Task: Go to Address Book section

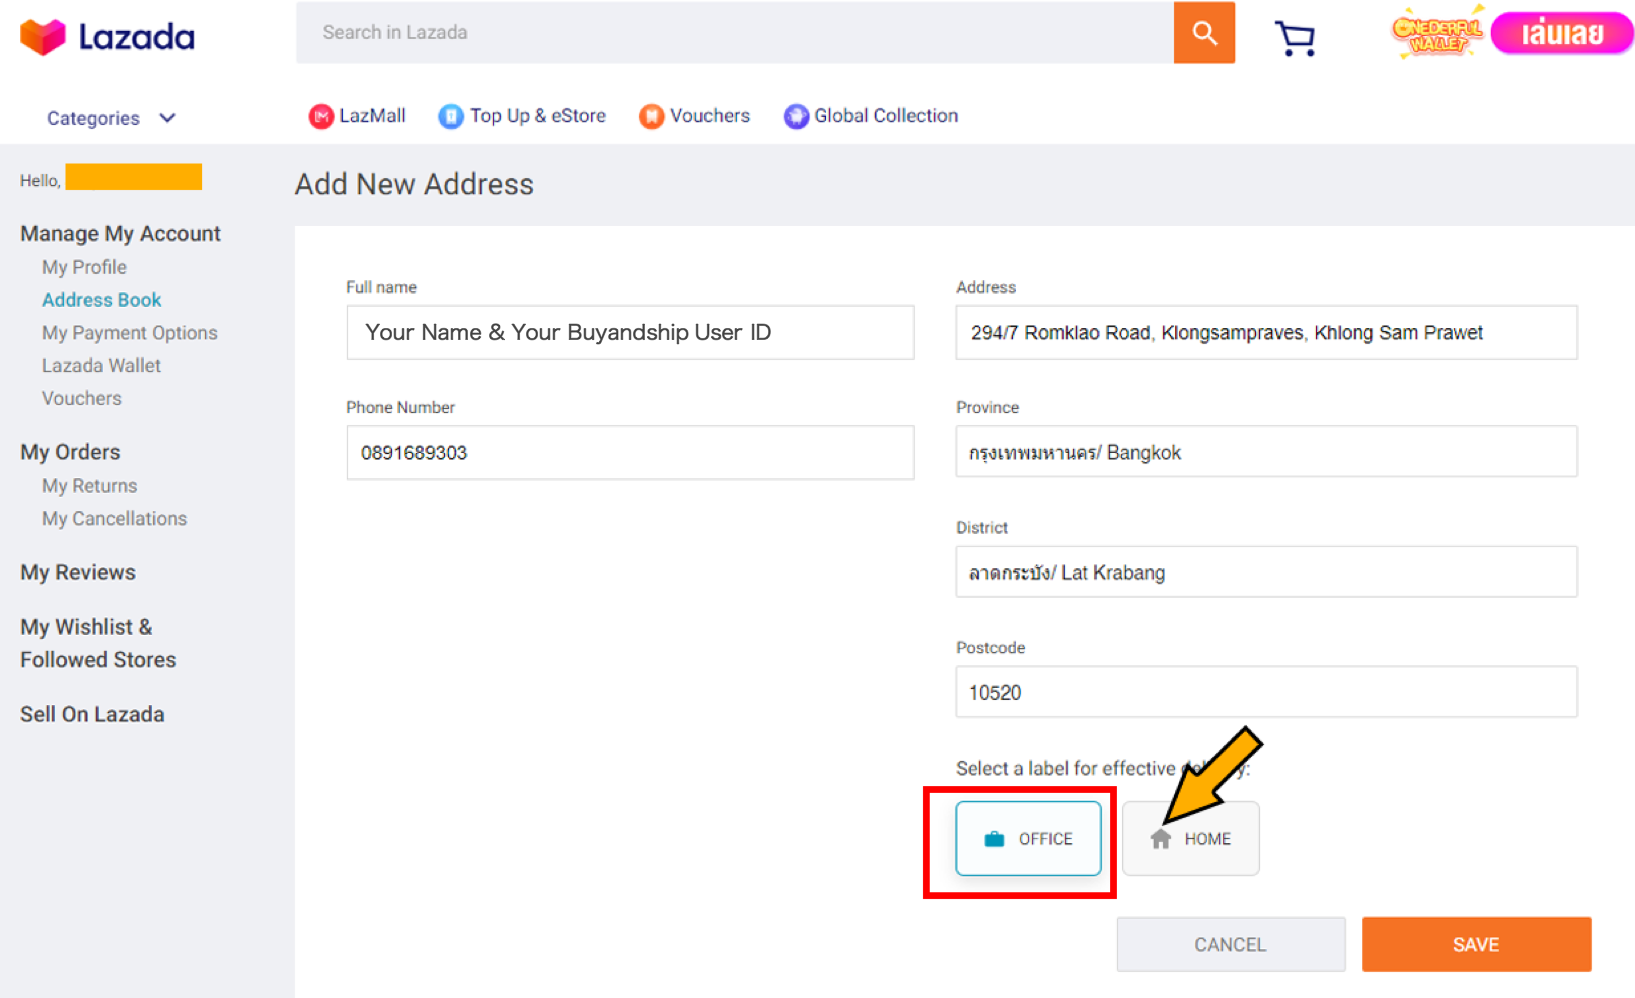Action: point(101,299)
